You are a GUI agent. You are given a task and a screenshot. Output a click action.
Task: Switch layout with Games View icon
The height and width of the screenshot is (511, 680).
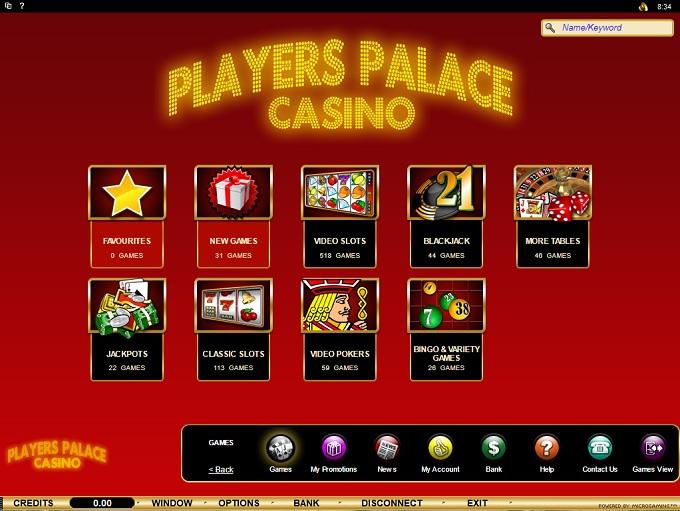[653, 448]
